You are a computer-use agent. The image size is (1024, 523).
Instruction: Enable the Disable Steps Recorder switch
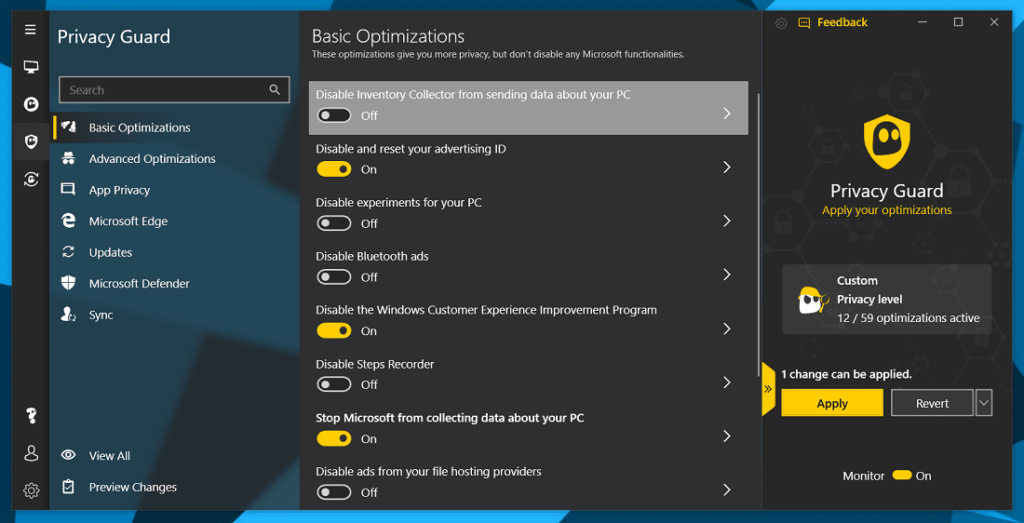pos(334,385)
